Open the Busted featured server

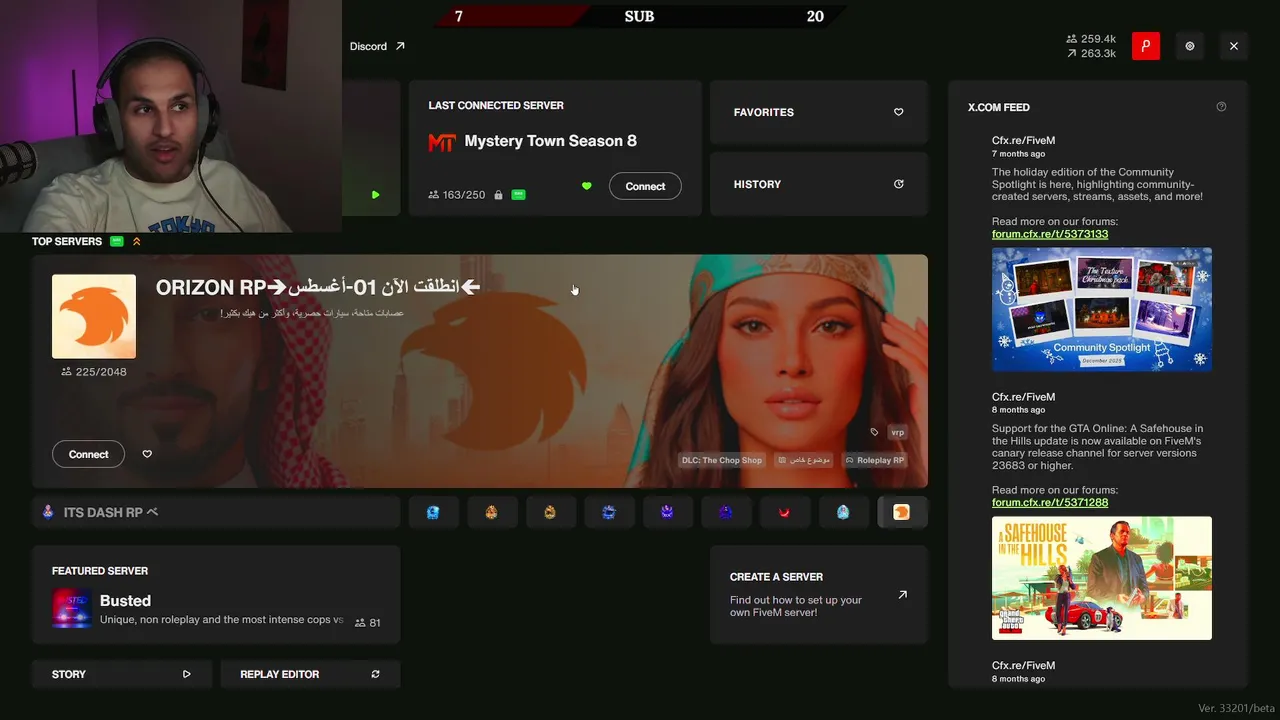point(216,597)
